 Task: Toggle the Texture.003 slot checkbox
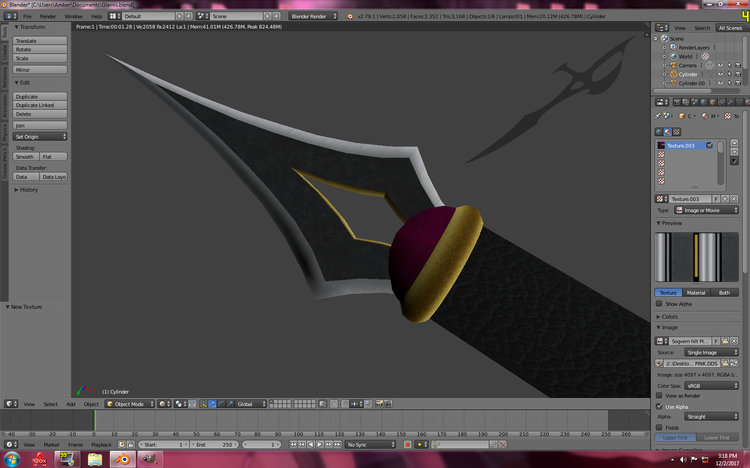click(x=710, y=145)
